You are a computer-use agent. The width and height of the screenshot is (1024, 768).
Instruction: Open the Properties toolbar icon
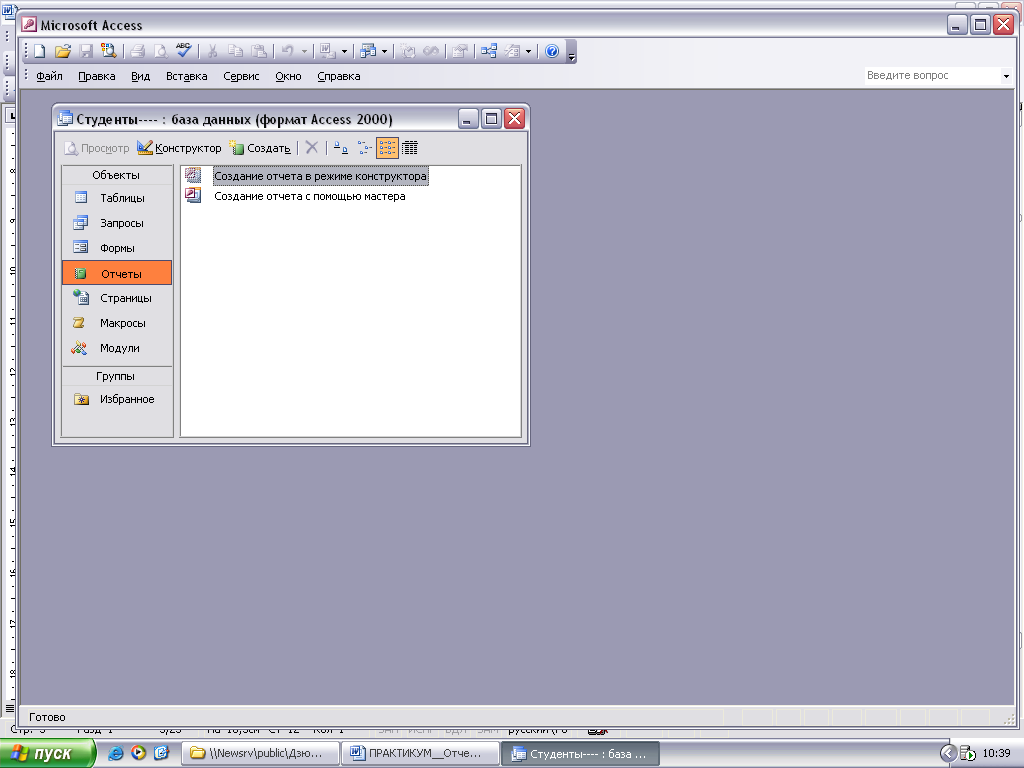pyautogui.click(x=460, y=51)
